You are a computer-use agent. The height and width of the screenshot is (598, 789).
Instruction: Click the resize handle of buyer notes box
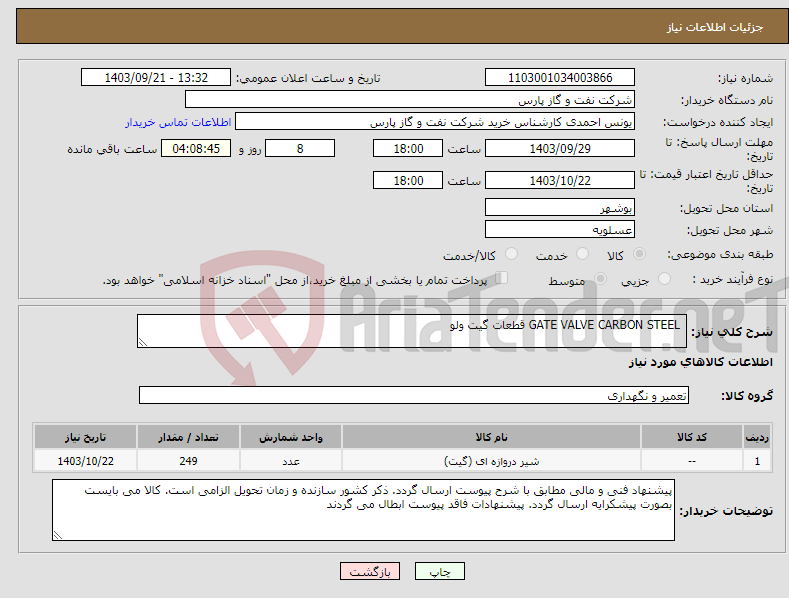[58, 535]
